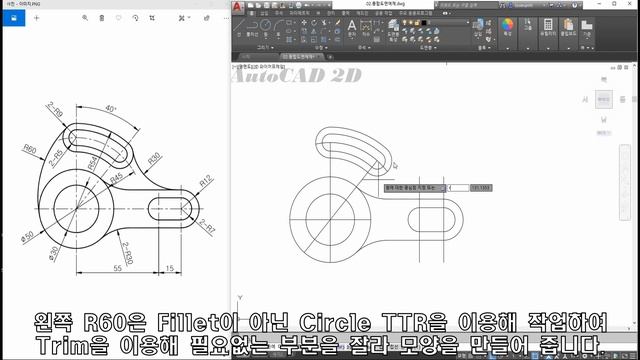Select the Arc tool

[279, 27]
